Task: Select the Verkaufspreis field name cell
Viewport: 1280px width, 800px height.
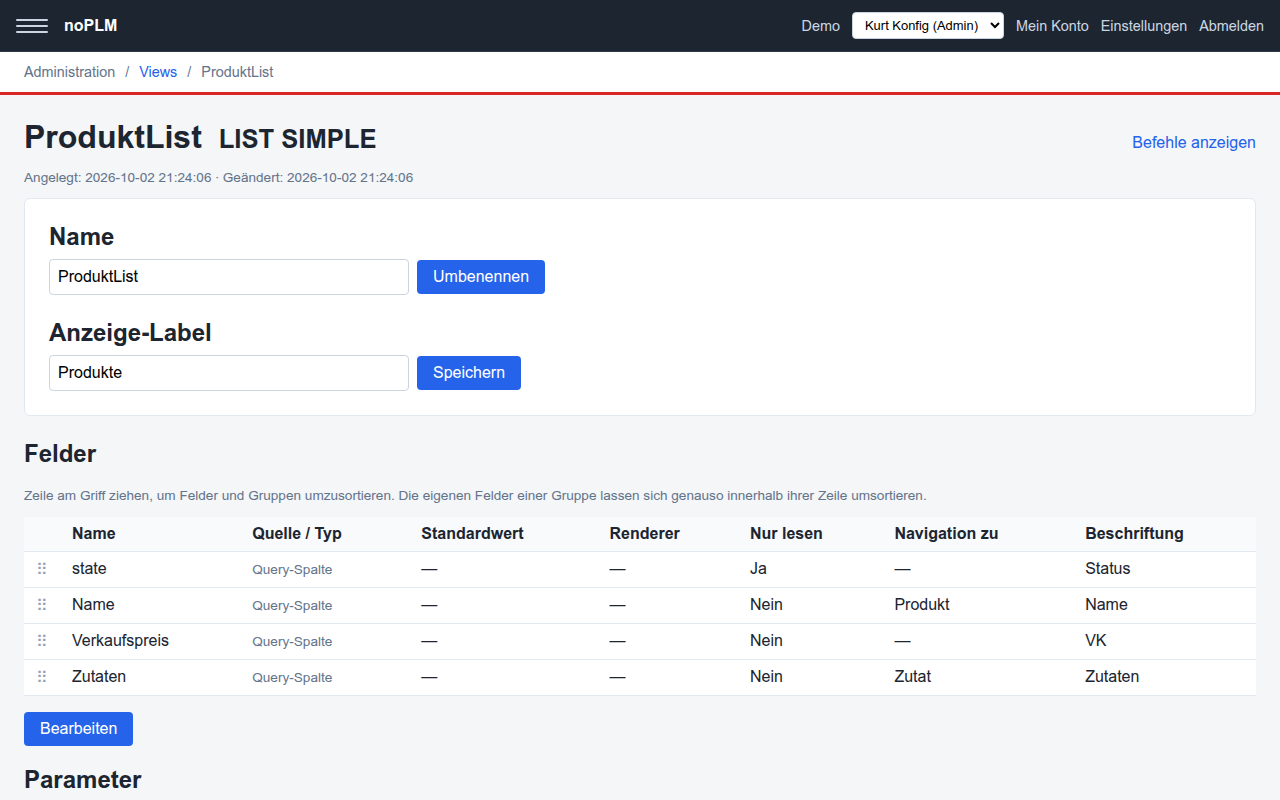Action: pyautogui.click(x=121, y=641)
